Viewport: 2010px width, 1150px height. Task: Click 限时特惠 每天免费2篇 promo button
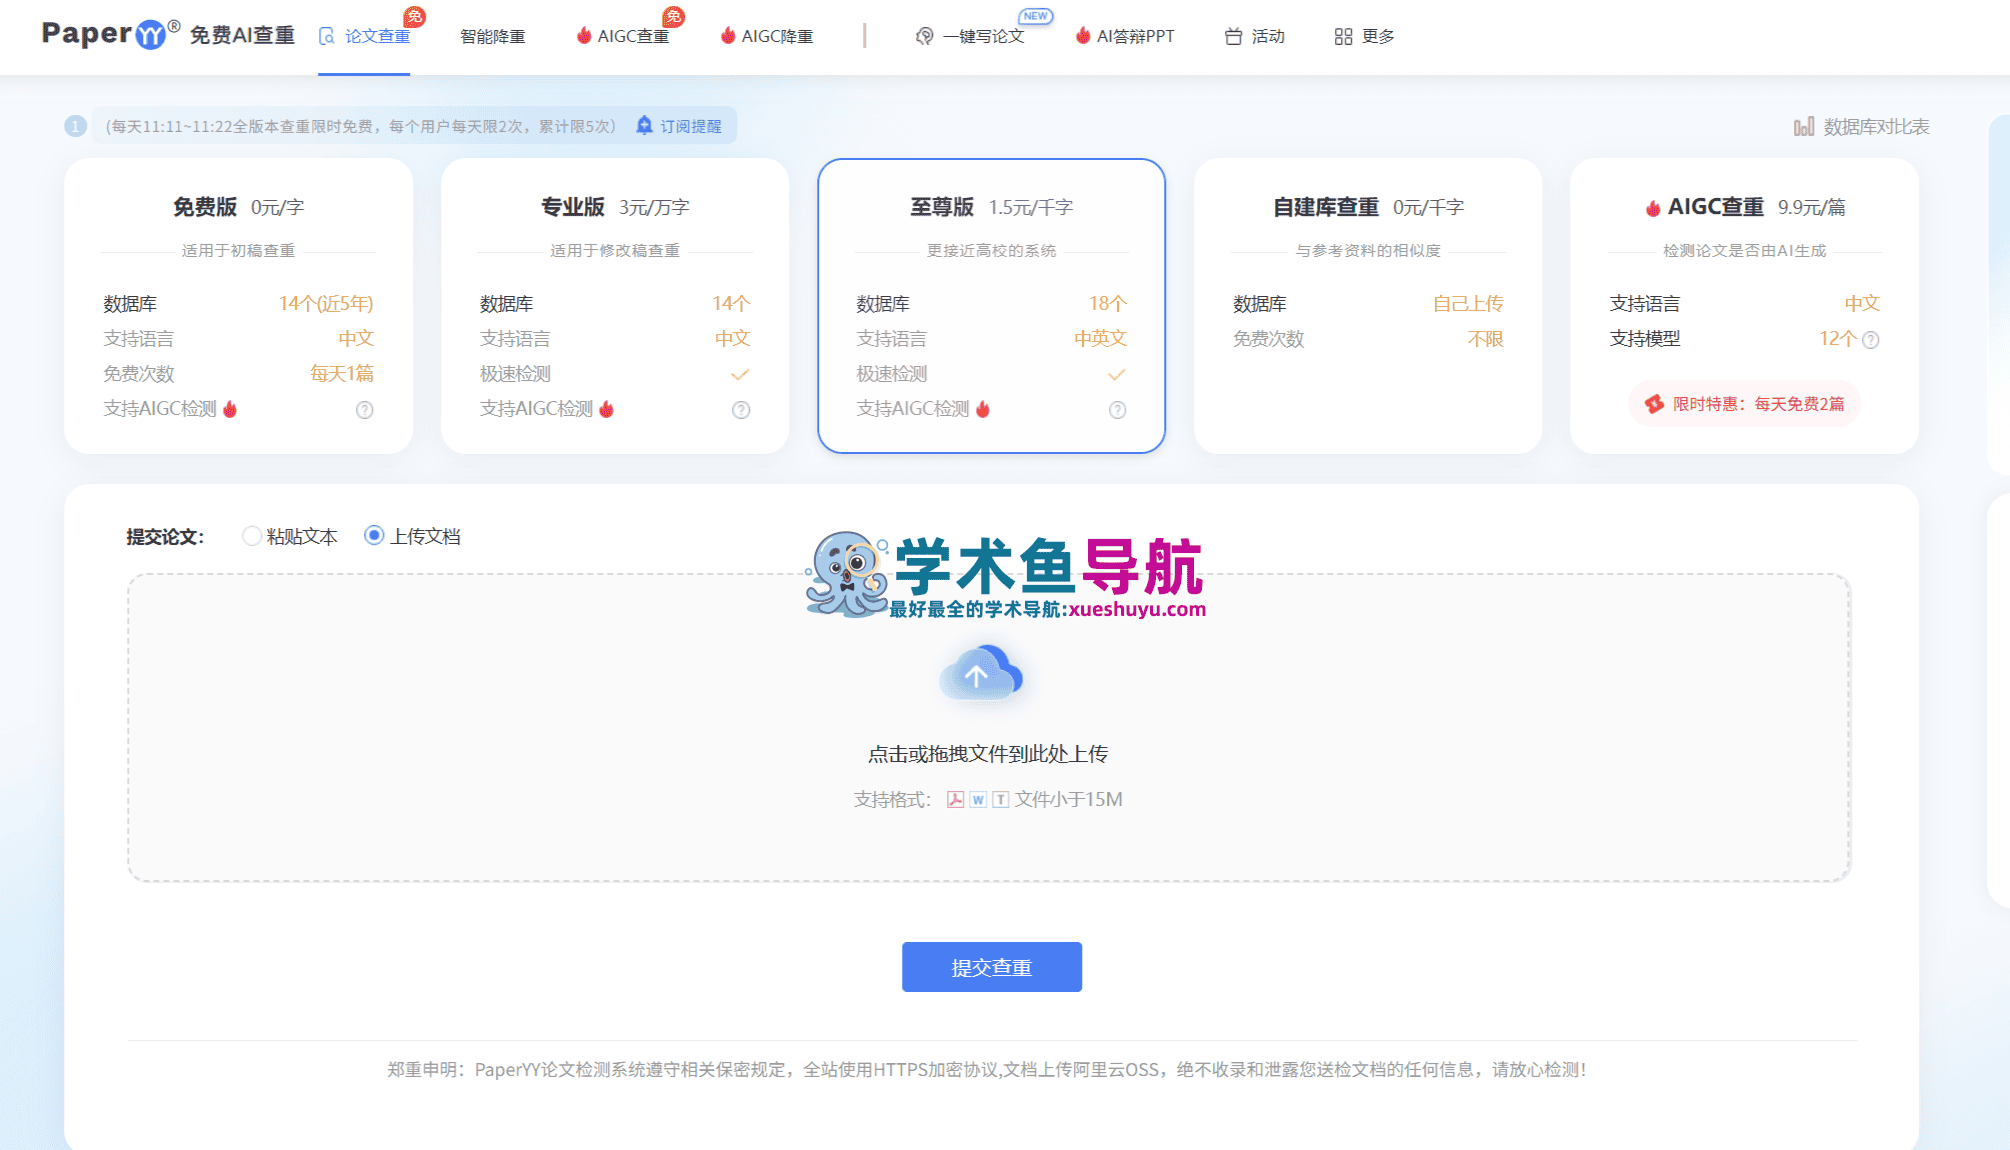pos(1745,404)
